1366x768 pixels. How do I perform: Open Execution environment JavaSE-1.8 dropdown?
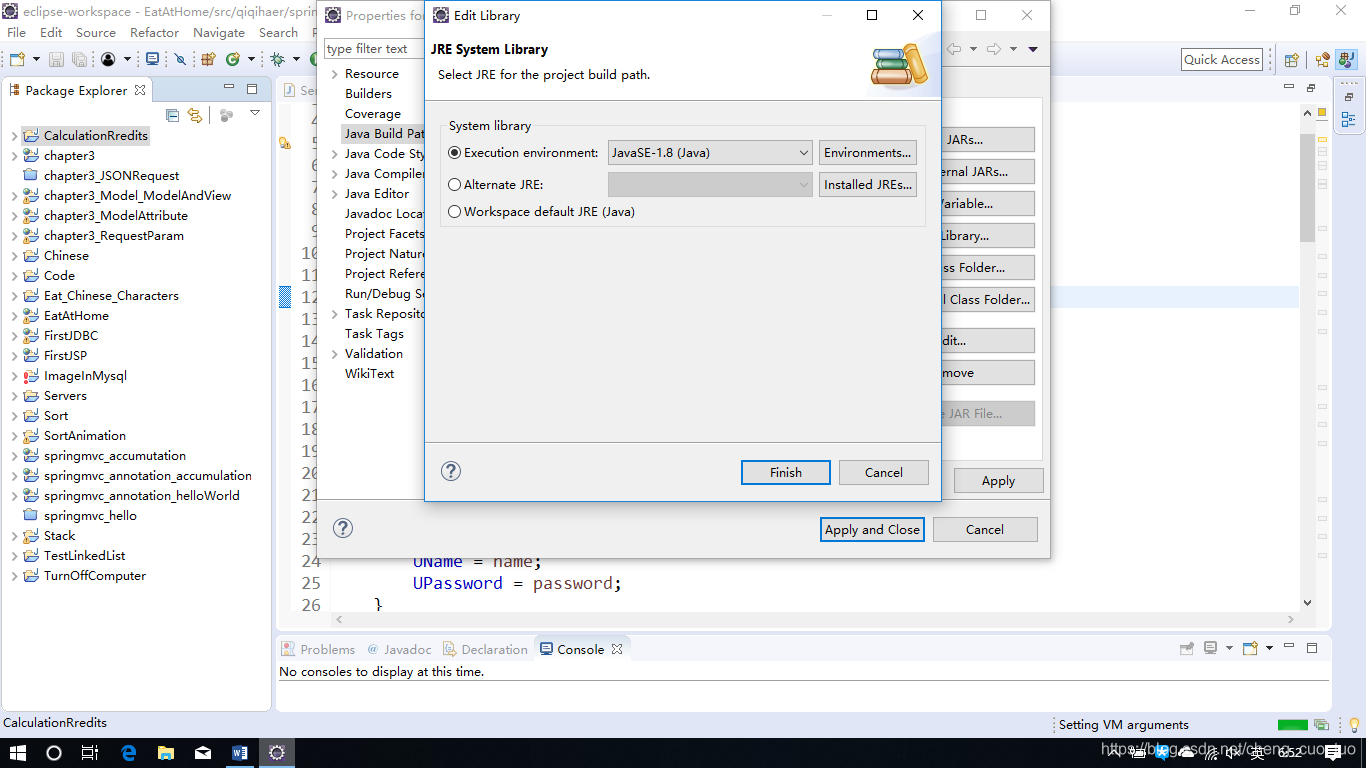click(710, 153)
